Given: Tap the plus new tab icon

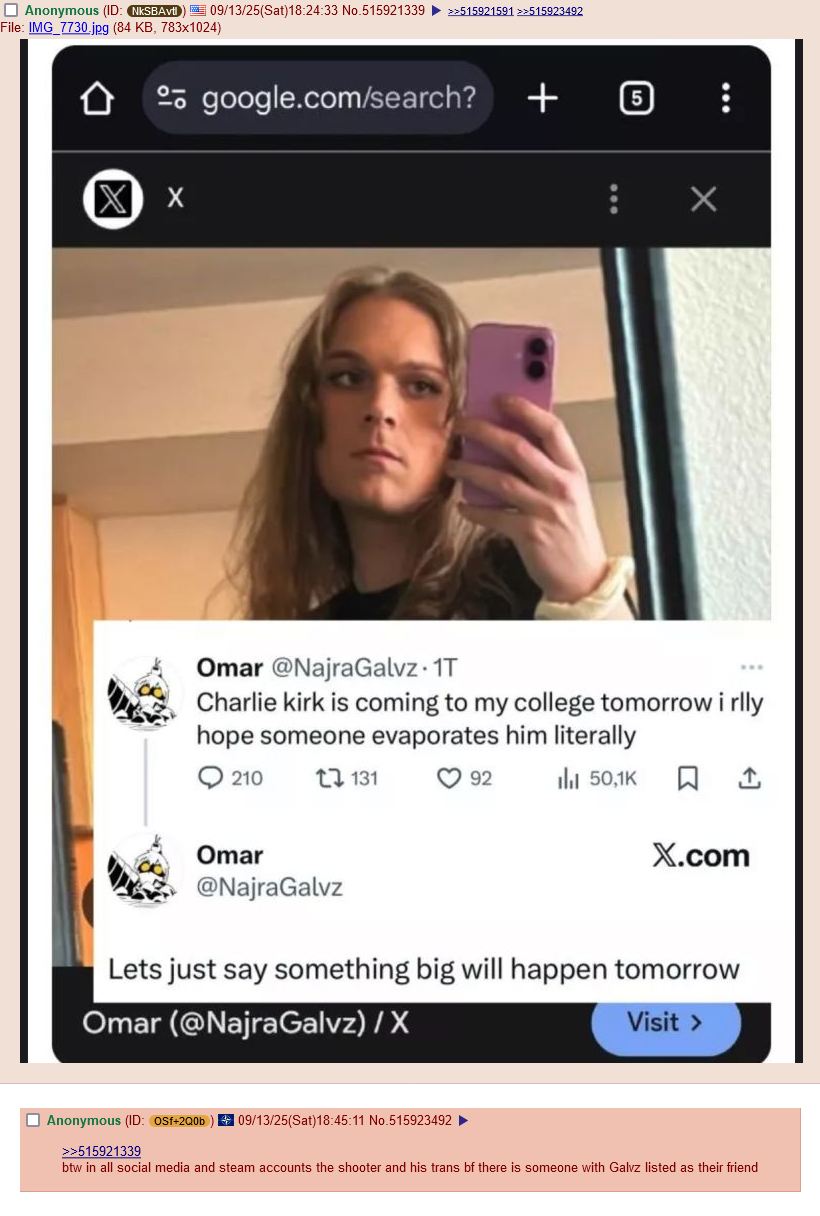Looking at the screenshot, I should click(x=542, y=98).
